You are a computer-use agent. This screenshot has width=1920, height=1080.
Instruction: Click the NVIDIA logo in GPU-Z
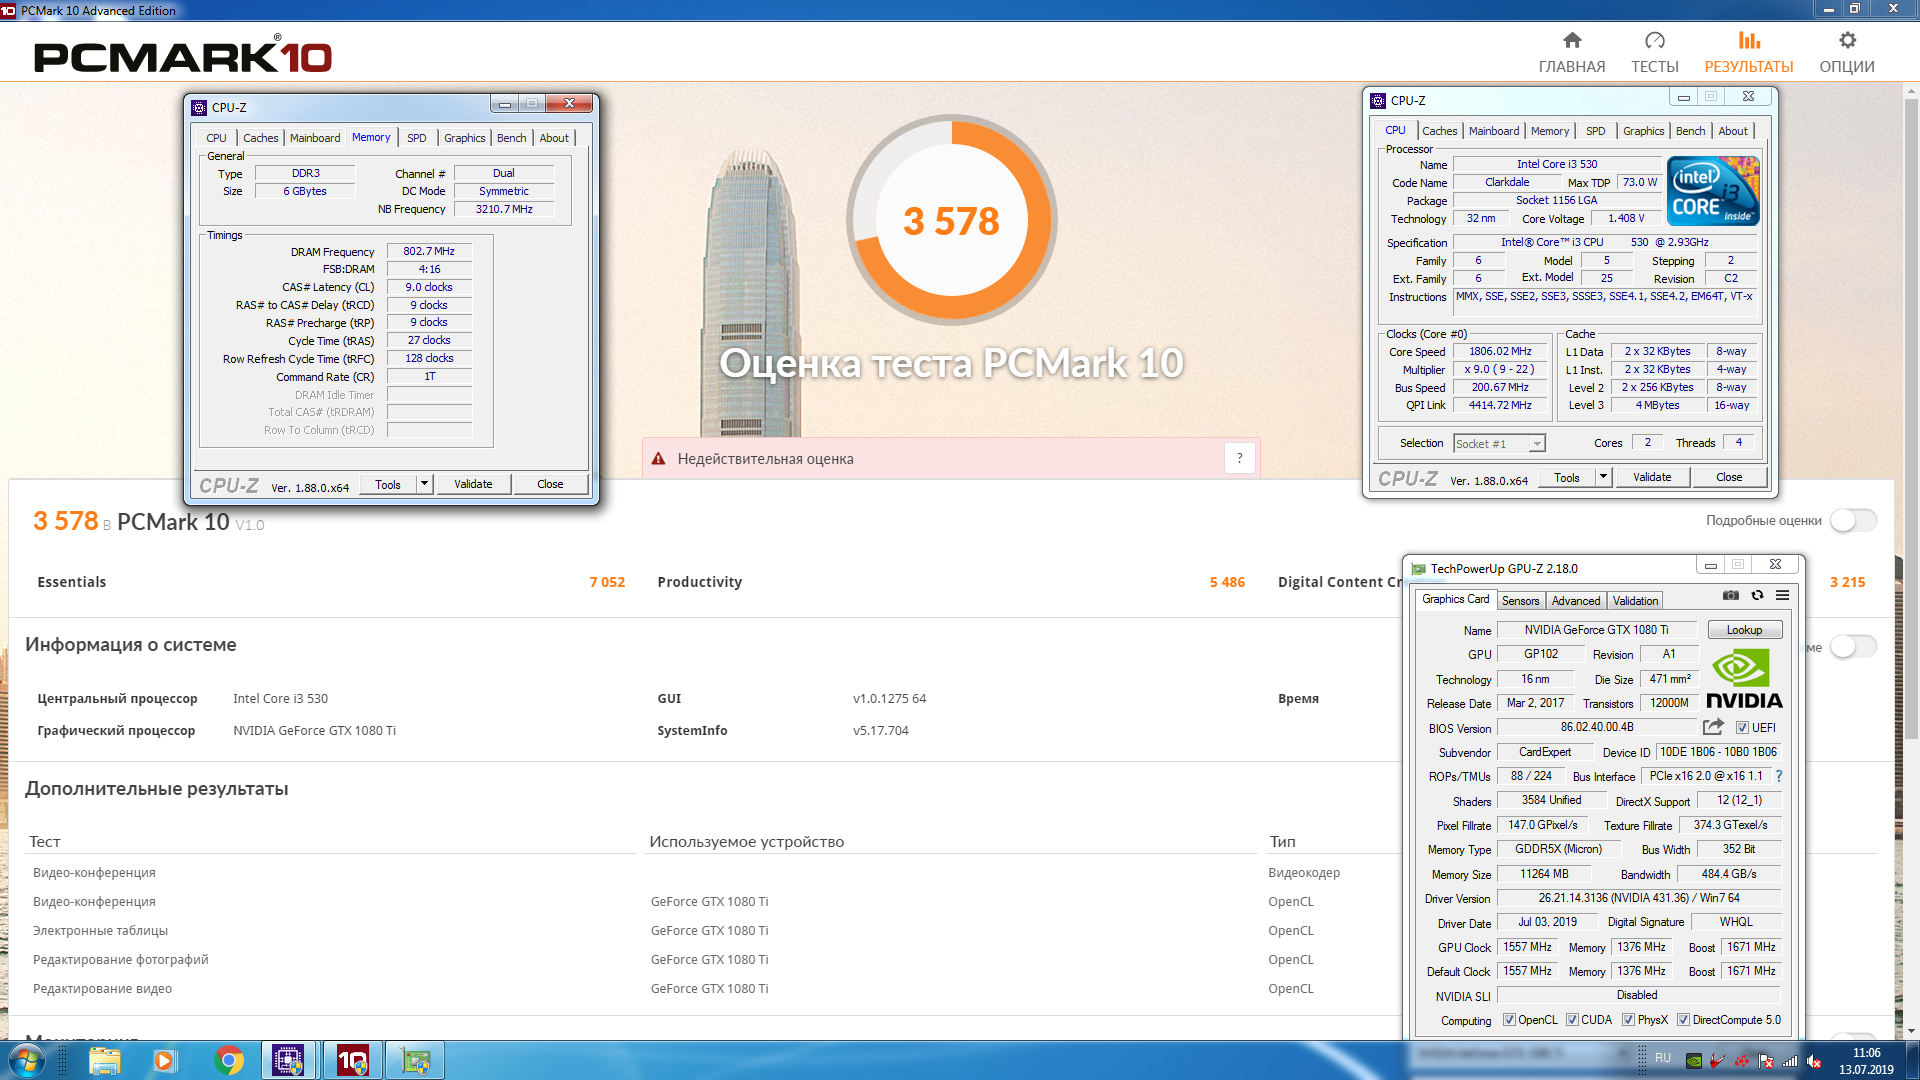(x=1743, y=679)
